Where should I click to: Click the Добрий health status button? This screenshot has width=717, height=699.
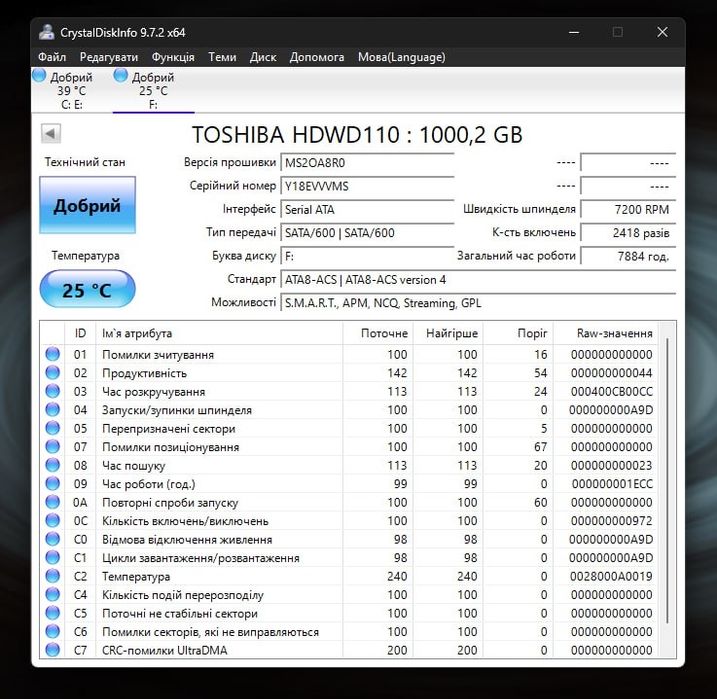point(87,205)
